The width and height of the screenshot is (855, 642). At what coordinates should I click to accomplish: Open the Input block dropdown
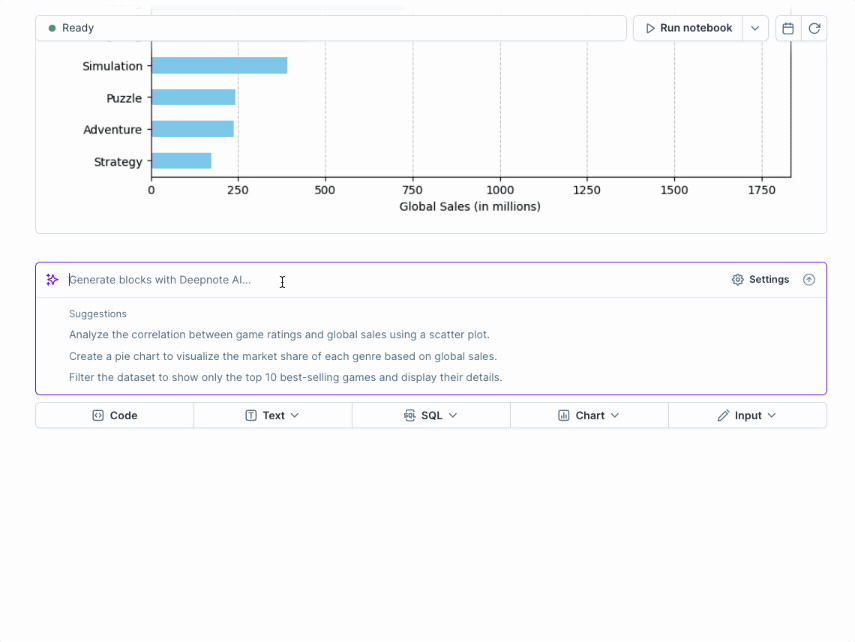pos(747,416)
